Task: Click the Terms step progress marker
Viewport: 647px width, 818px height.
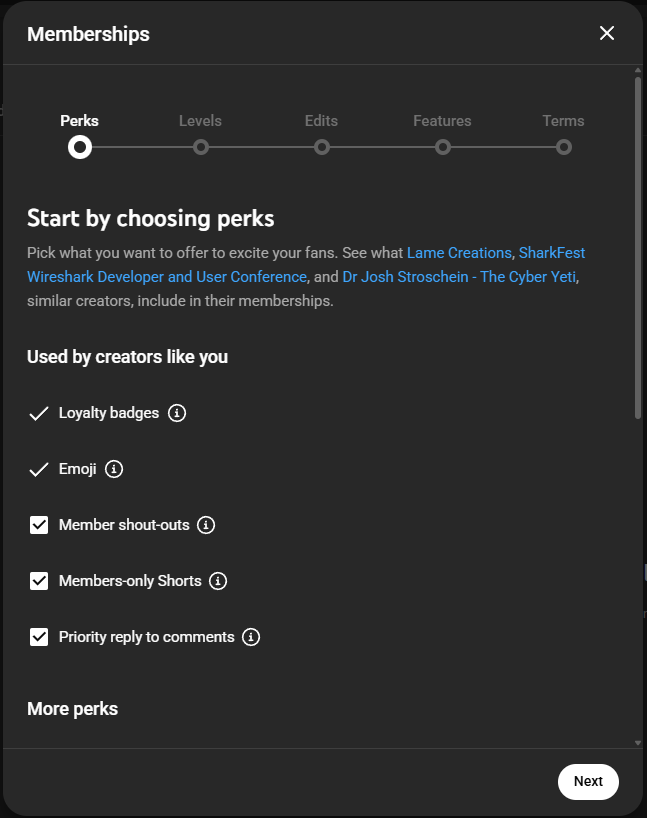Action: (x=563, y=147)
